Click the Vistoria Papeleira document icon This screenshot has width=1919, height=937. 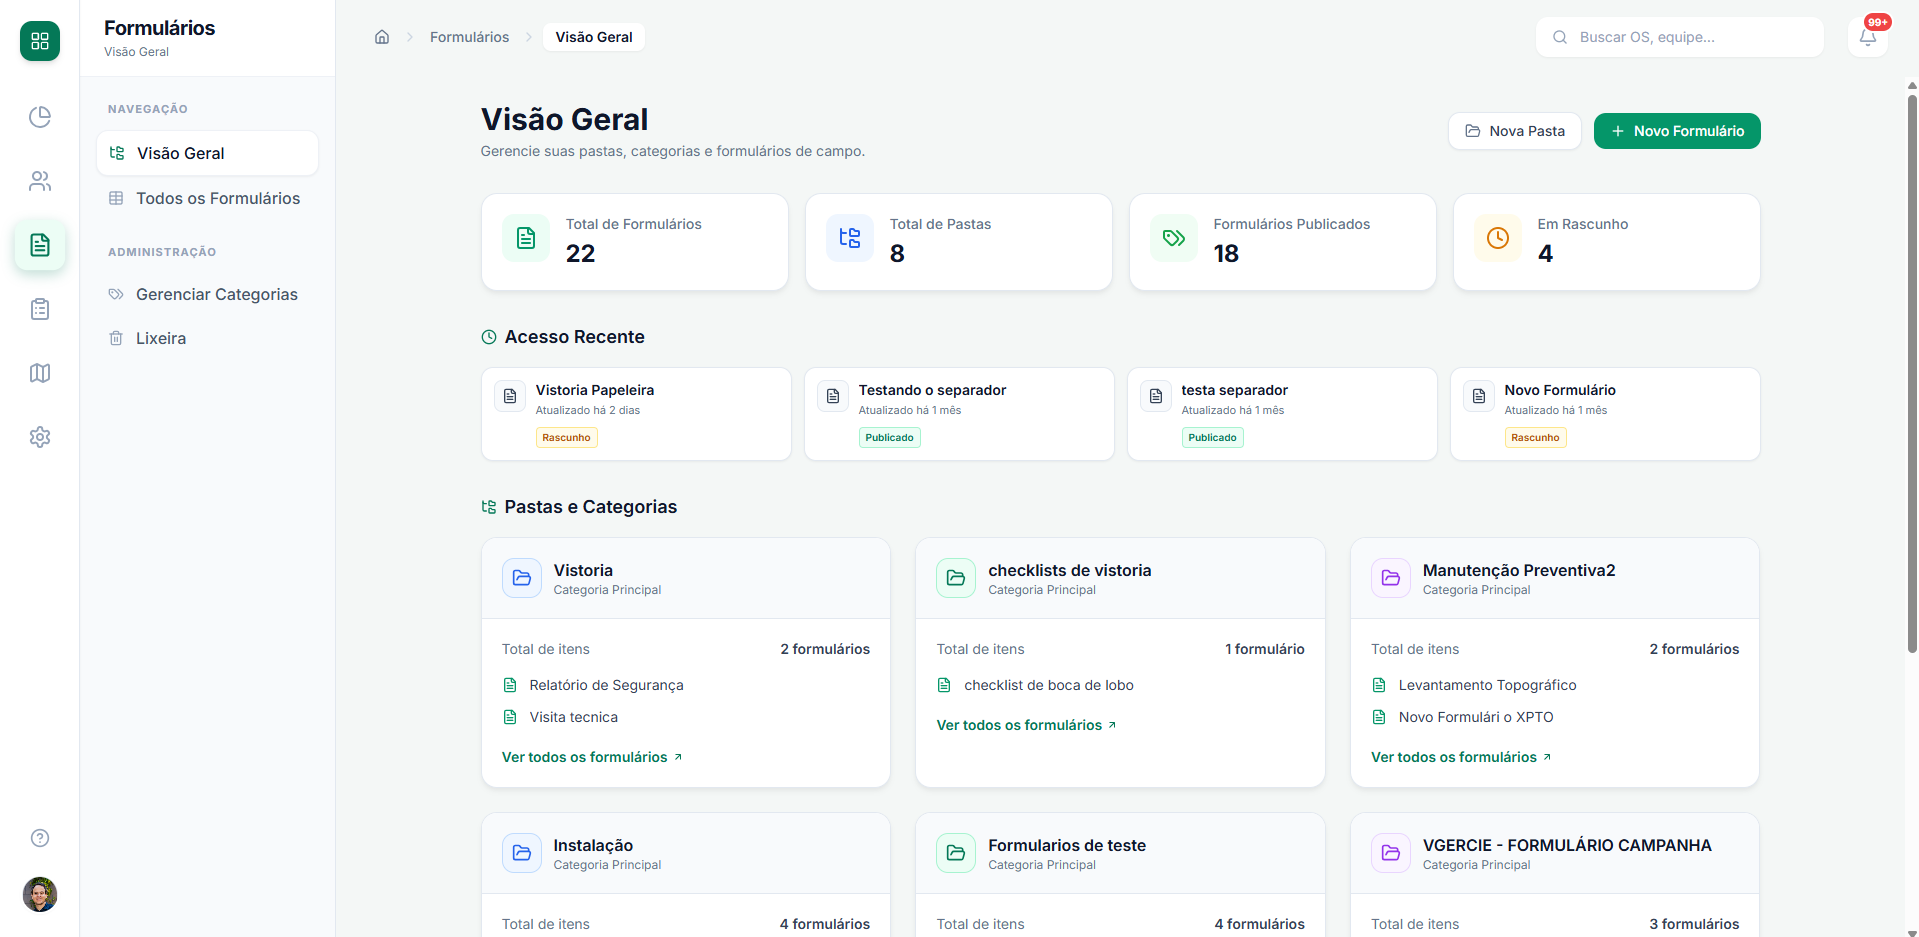pyautogui.click(x=510, y=396)
